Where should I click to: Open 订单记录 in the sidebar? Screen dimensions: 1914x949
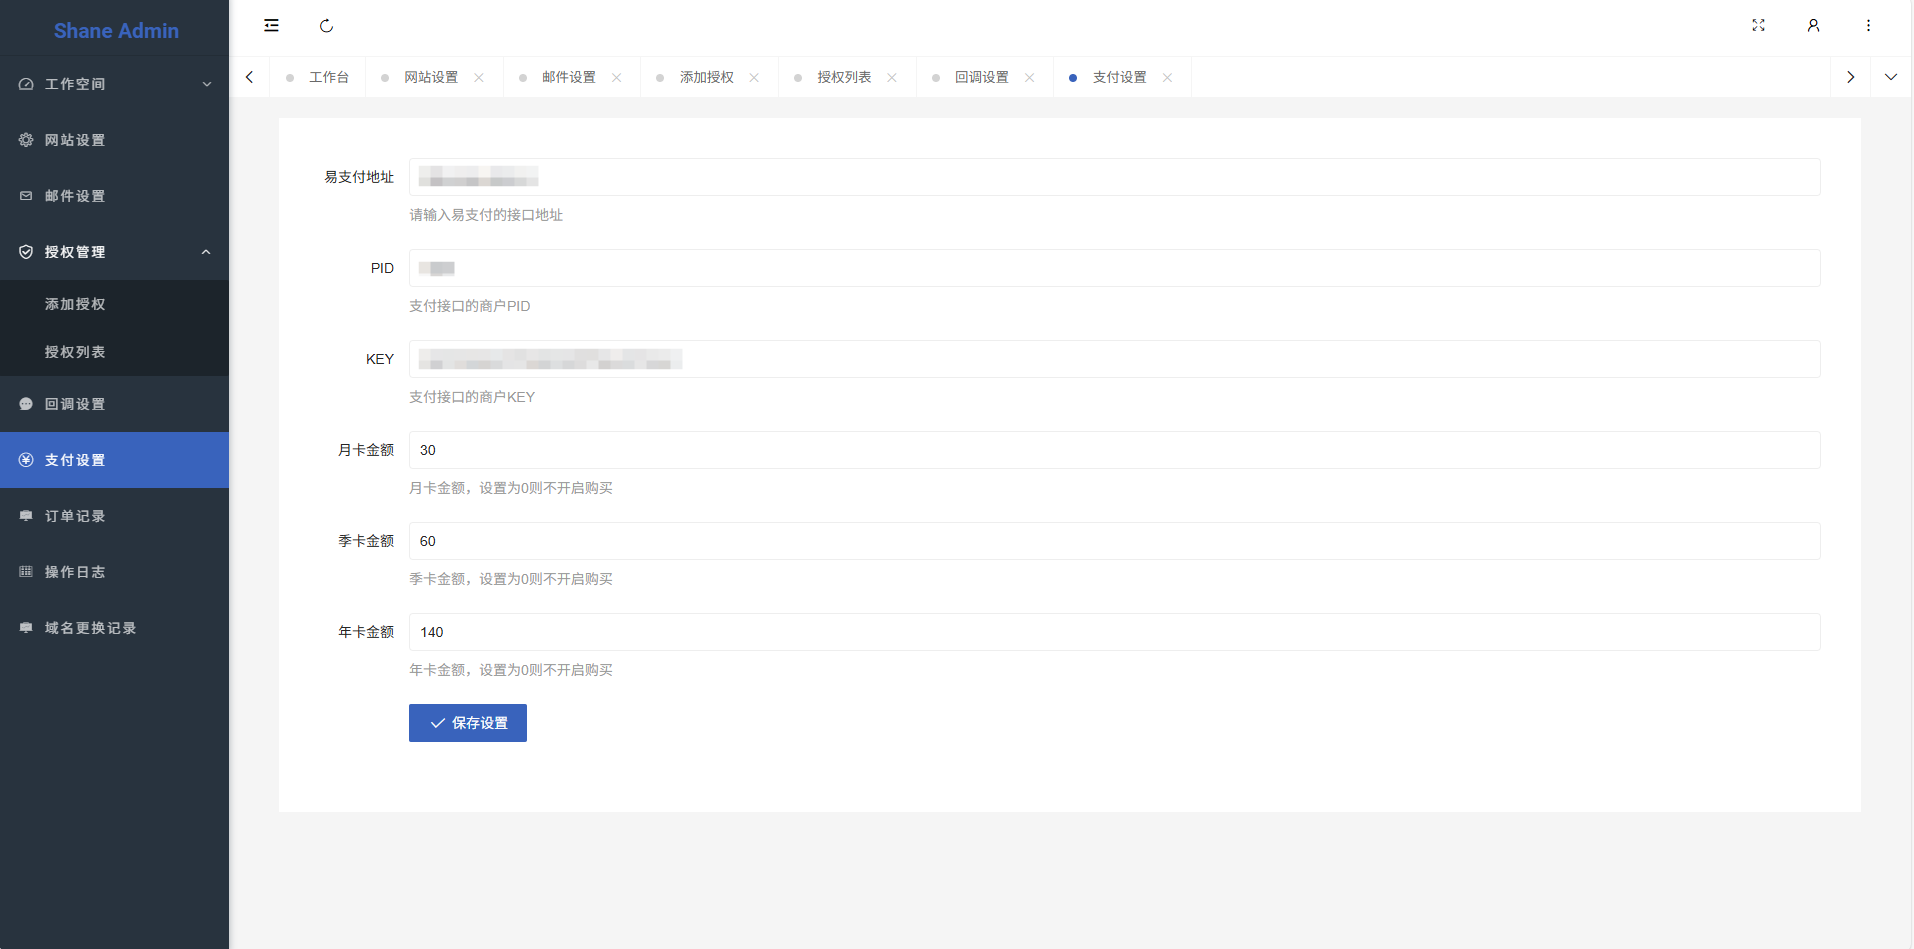coord(75,516)
